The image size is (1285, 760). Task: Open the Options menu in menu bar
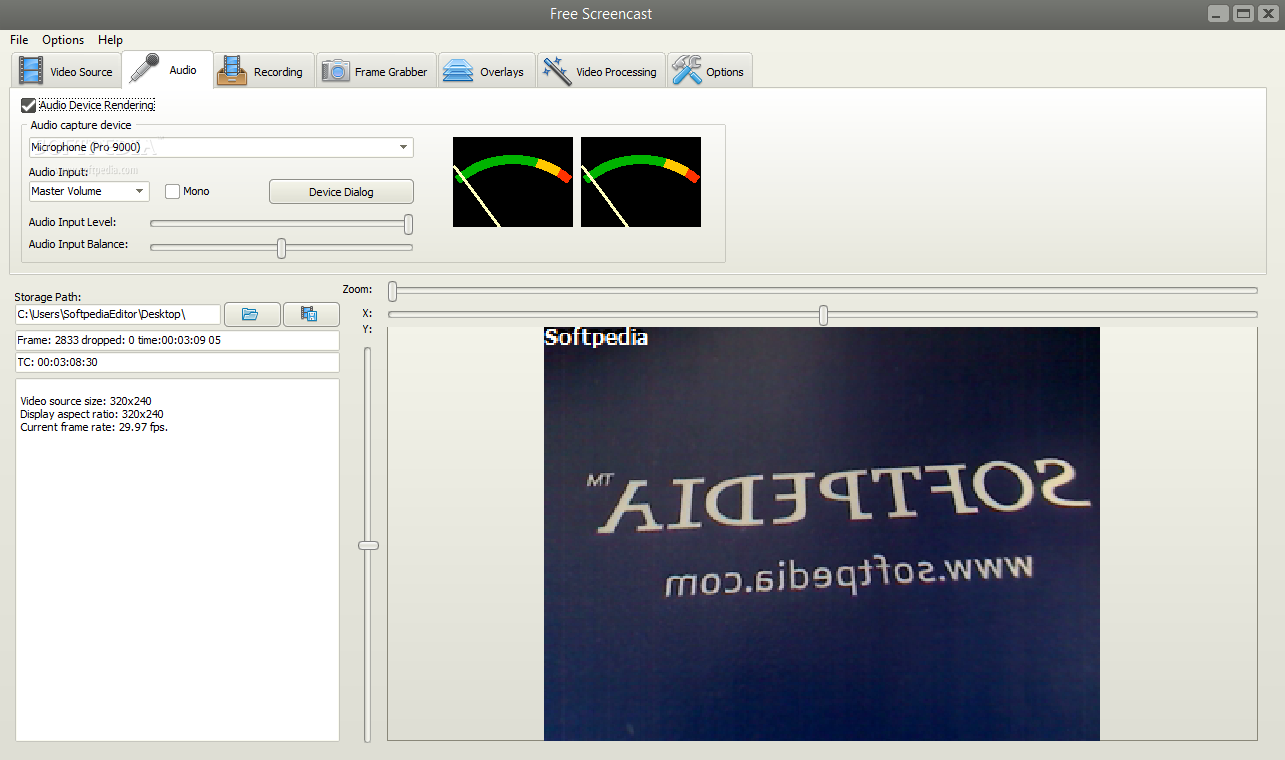(x=63, y=40)
